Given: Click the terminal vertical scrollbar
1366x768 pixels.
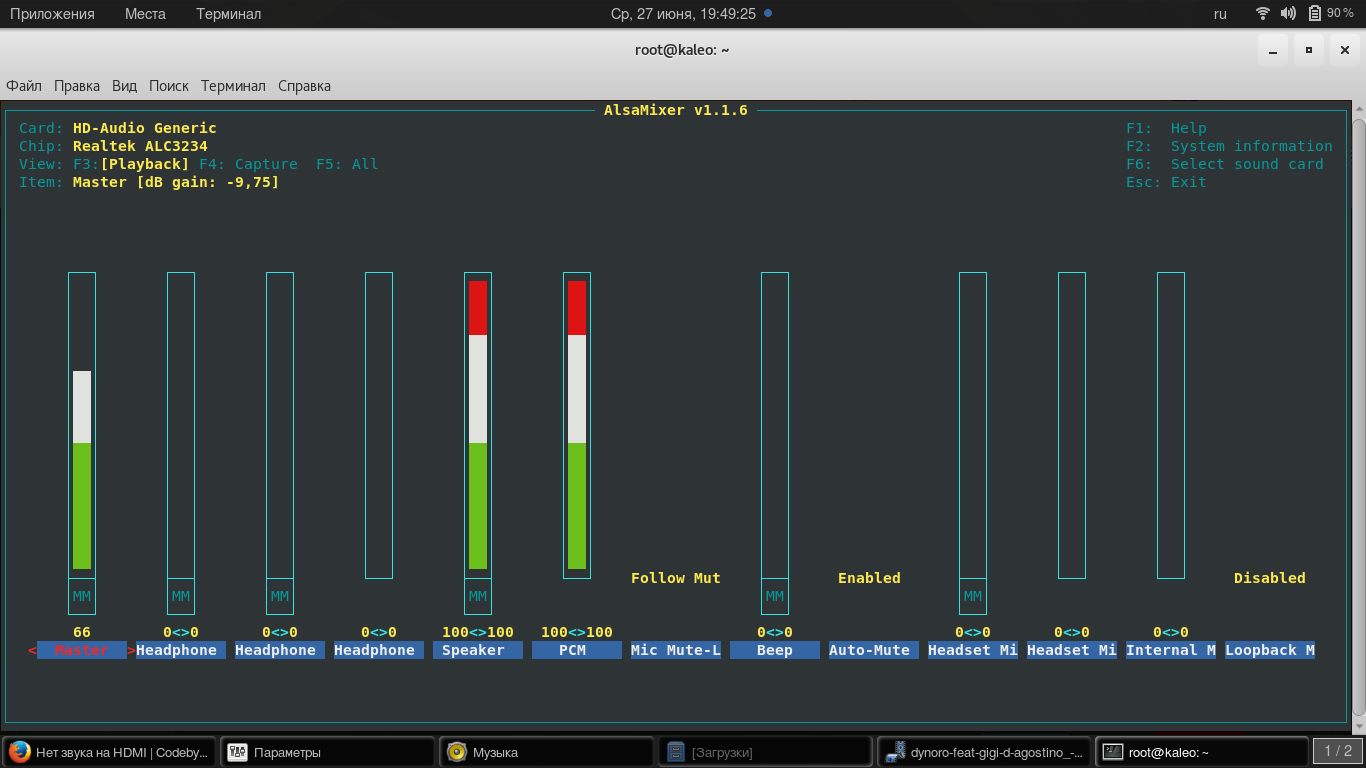Looking at the screenshot, I should [1359, 416].
